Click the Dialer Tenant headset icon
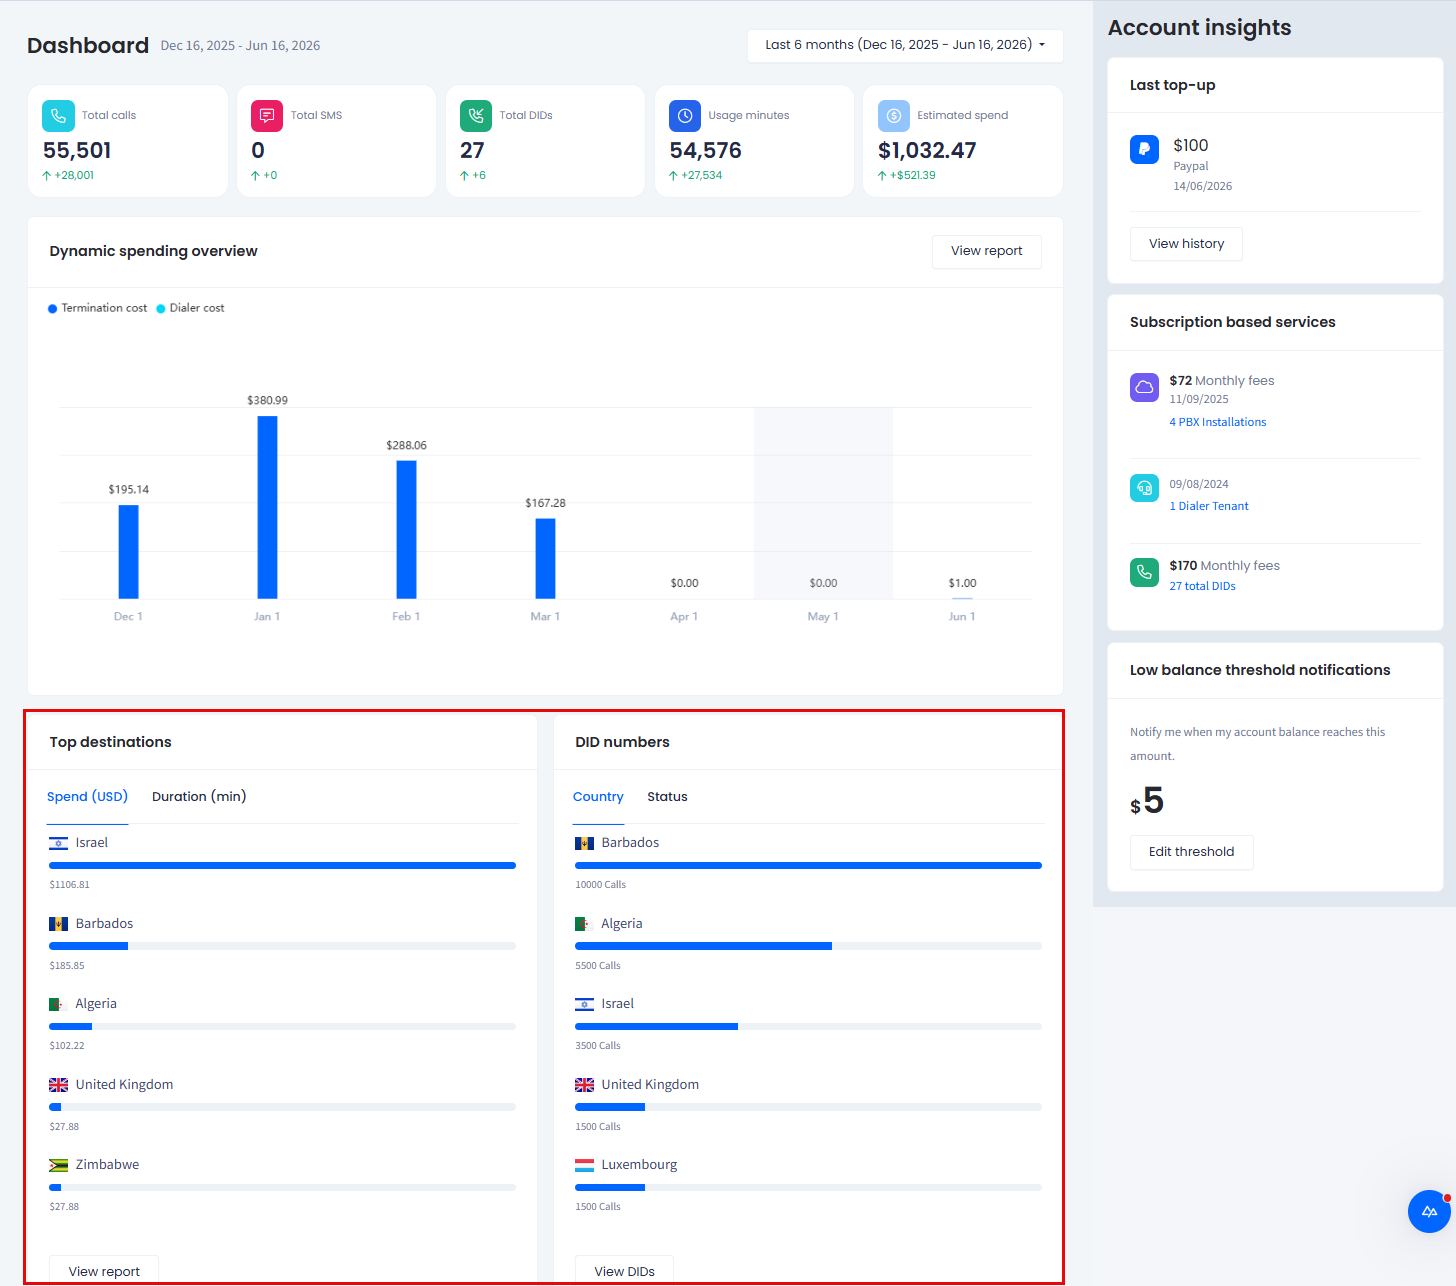This screenshot has height=1286, width=1456. click(1144, 488)
